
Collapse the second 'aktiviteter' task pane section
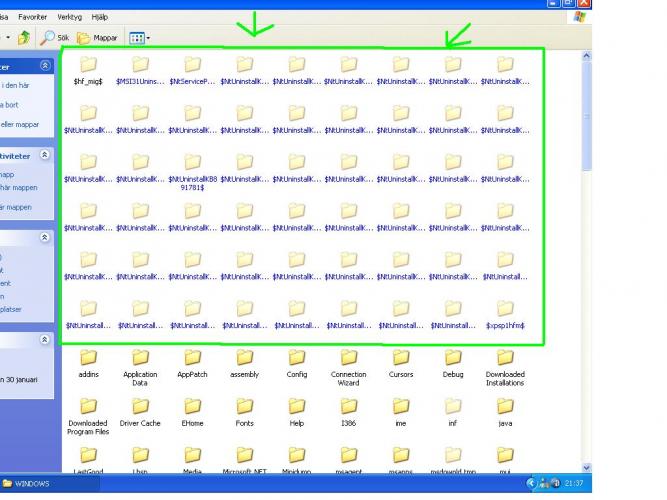pos(44,156)
